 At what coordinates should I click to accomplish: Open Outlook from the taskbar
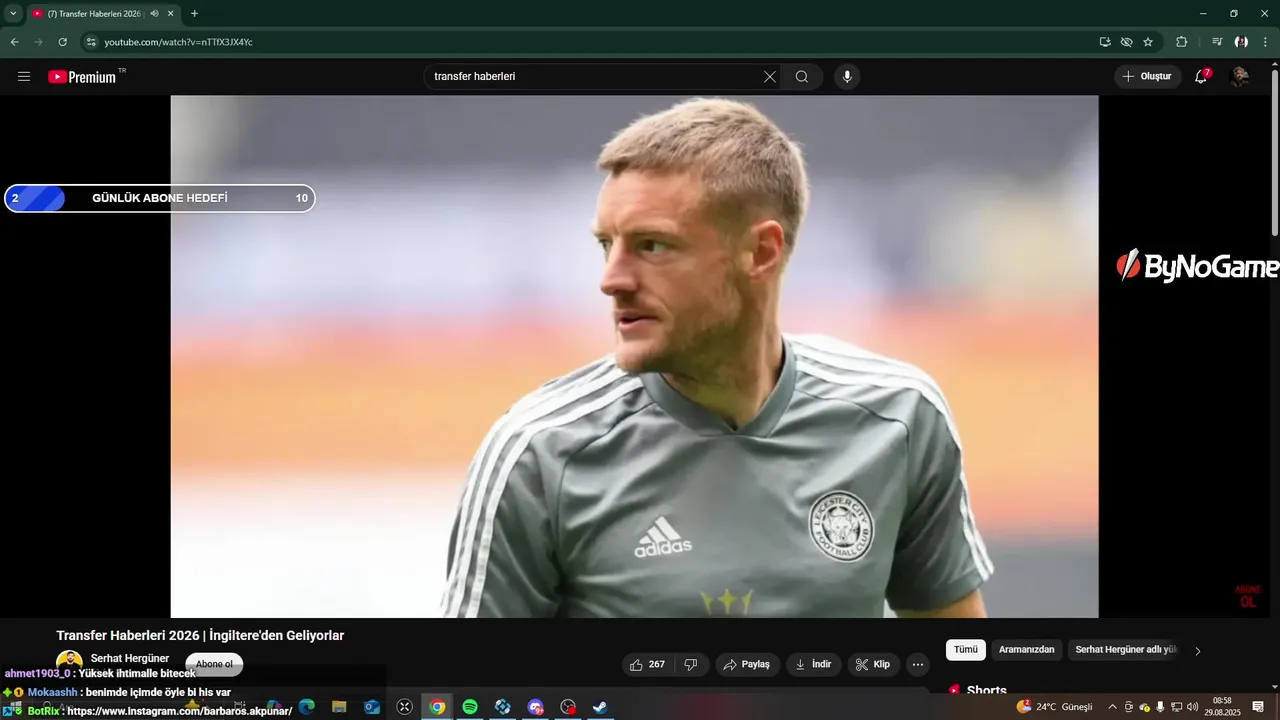372,707
